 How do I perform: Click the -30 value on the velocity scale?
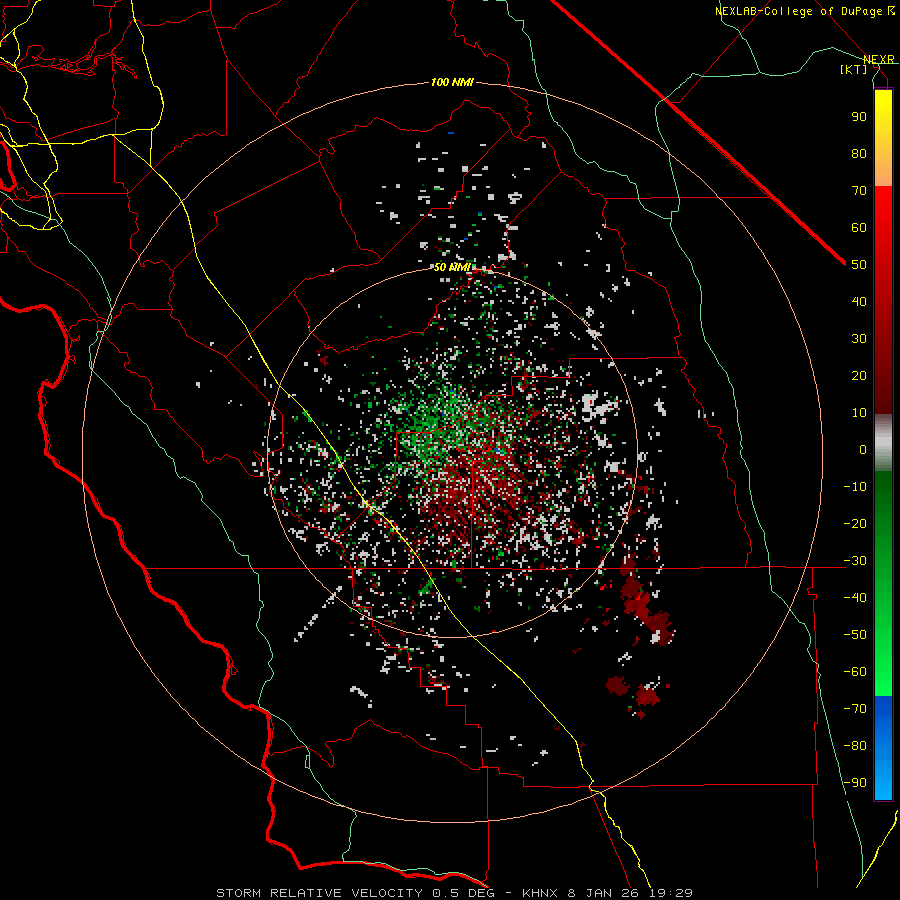pyautogui.click(x=855, y=561)
